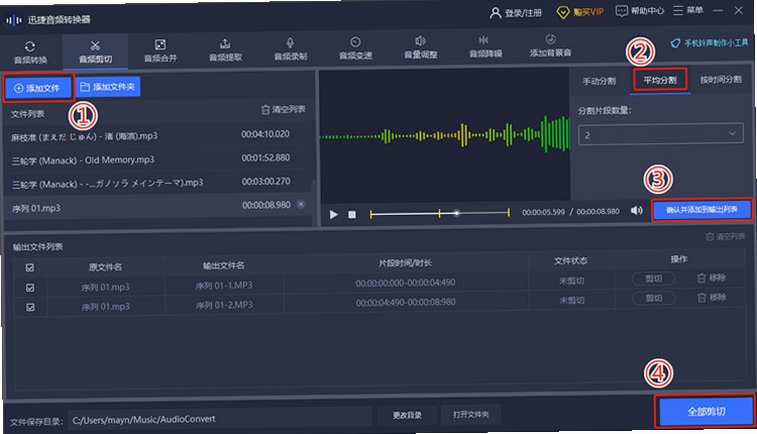Click the file list scrollbar

point(314,203)
